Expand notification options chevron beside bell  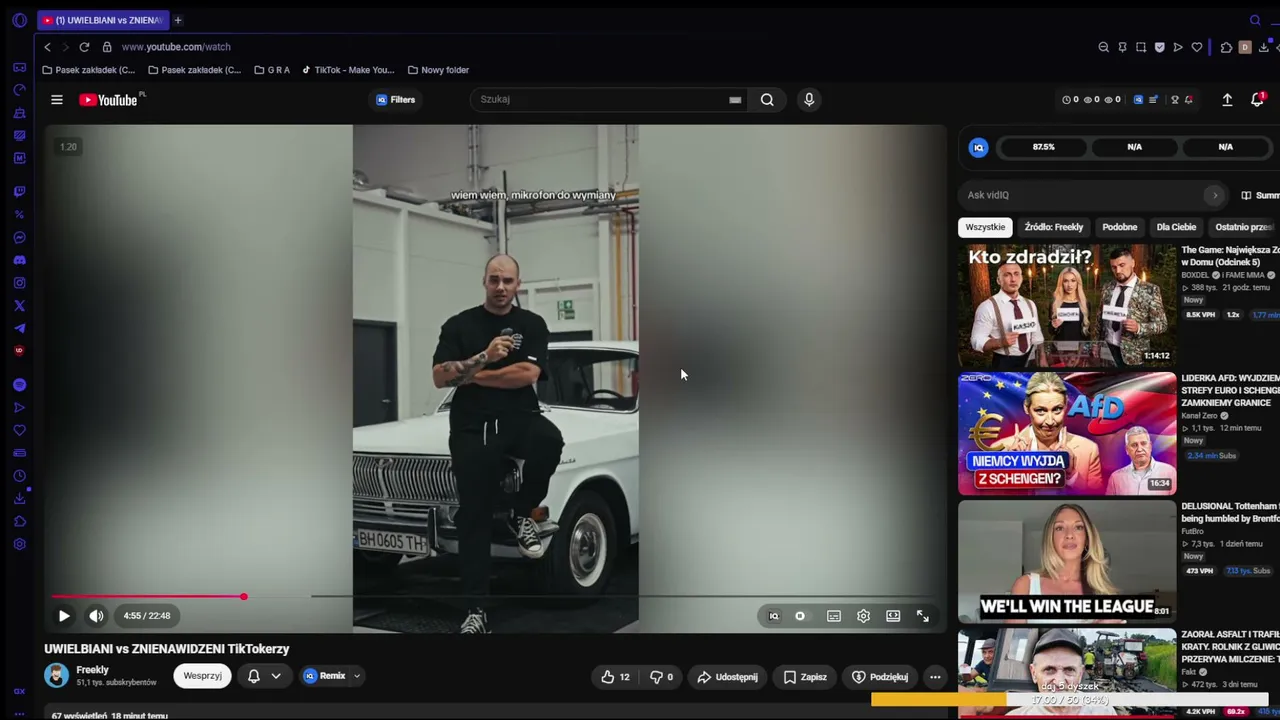pos(276,676)
